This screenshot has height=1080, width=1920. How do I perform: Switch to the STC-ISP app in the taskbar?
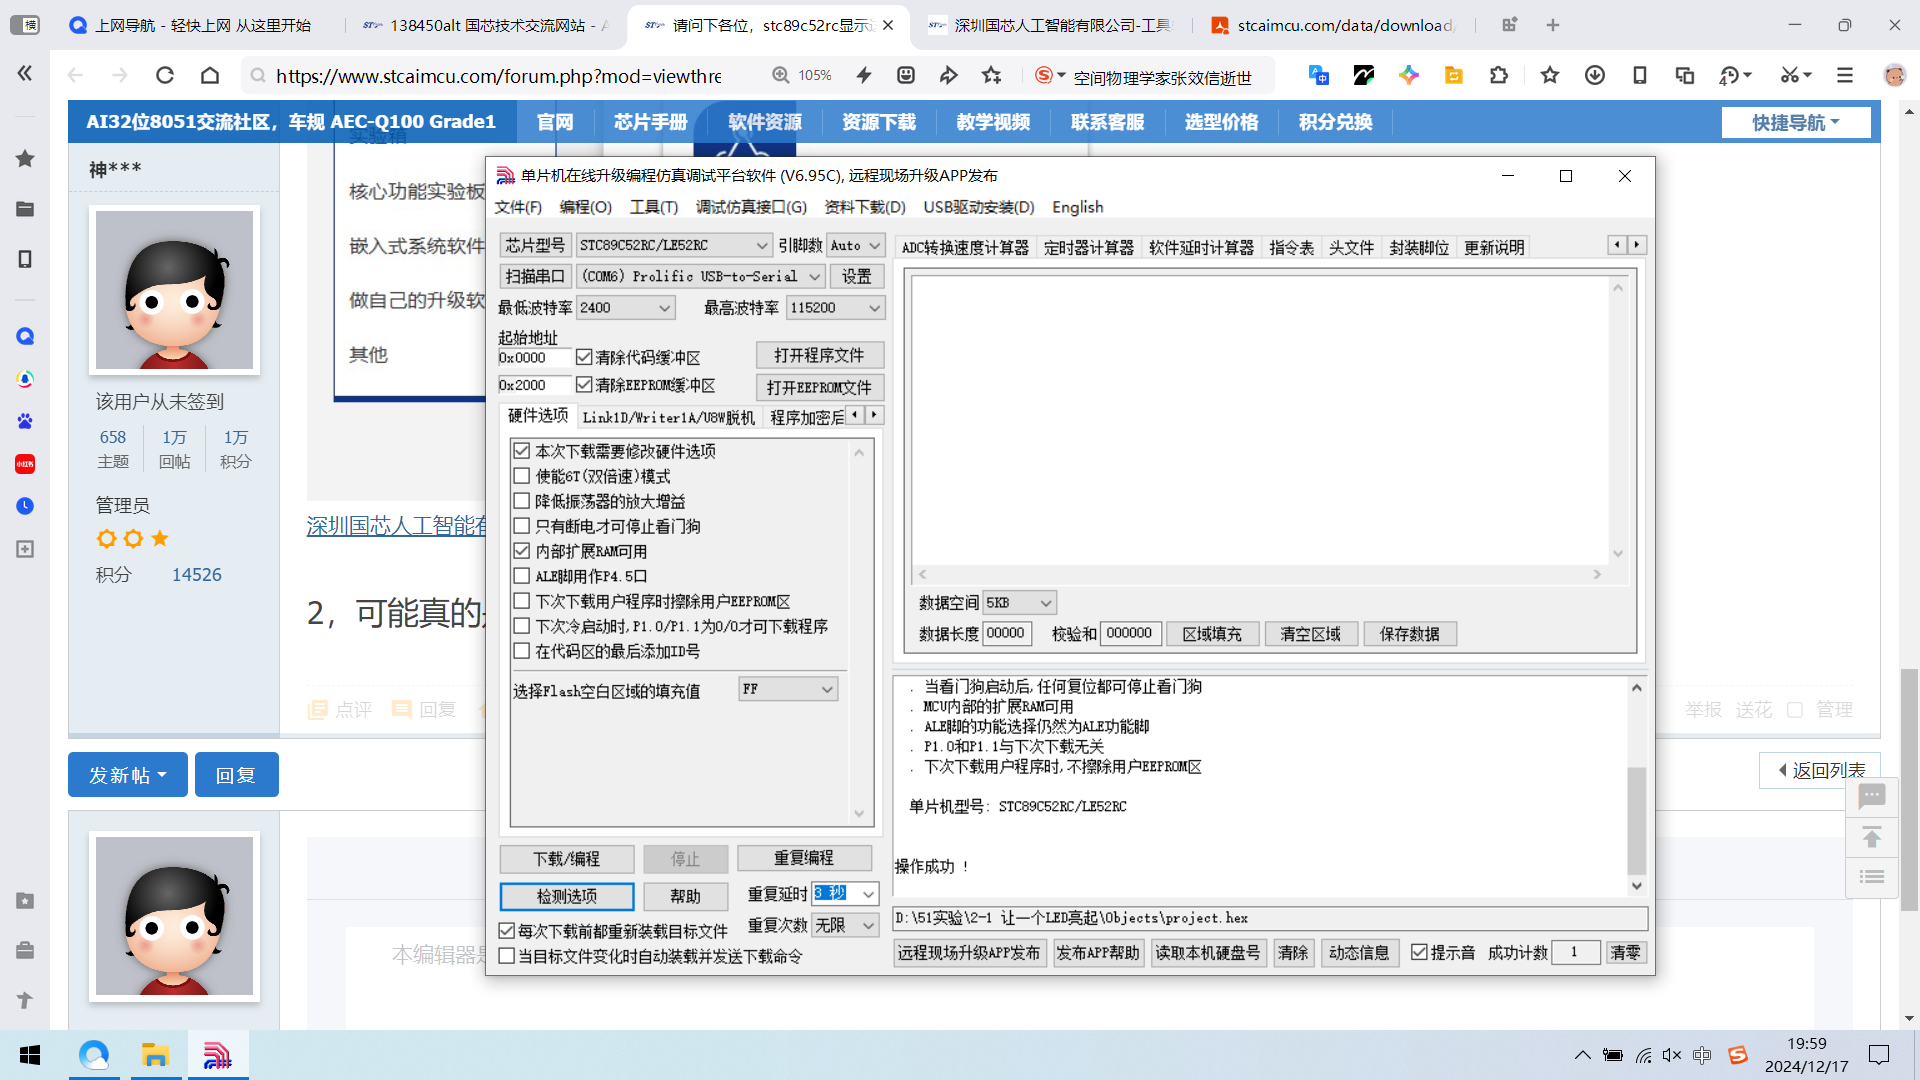[217, 1055]
